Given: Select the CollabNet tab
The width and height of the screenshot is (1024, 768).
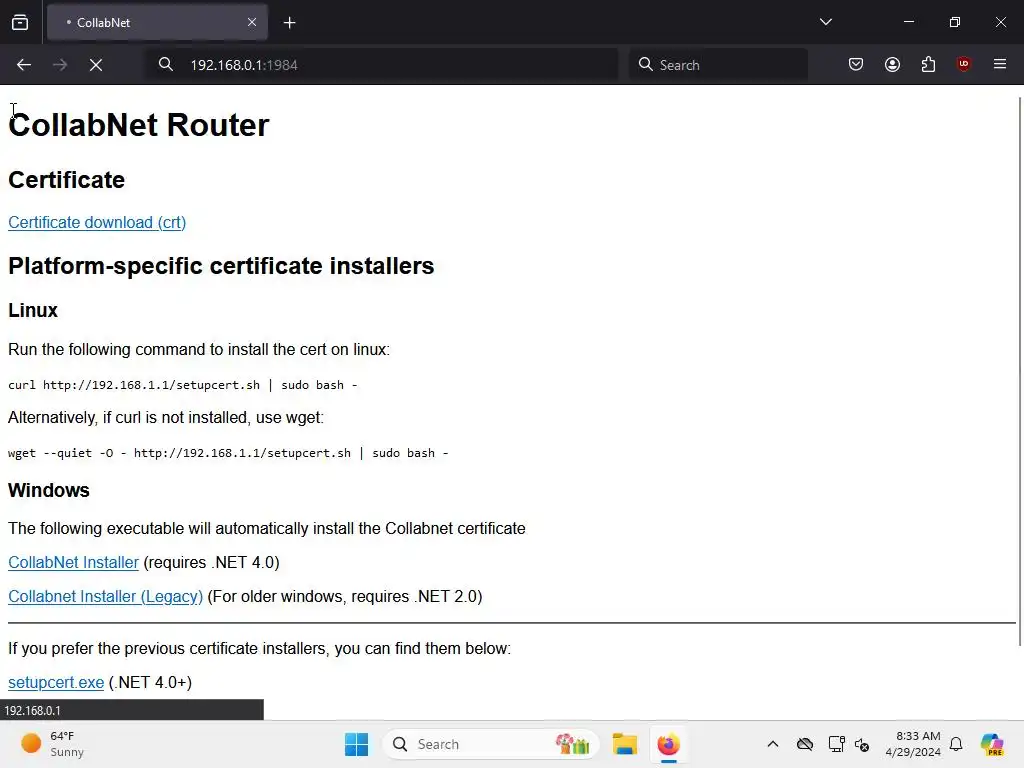Looking at the screenshot, I should pos(157,23).
